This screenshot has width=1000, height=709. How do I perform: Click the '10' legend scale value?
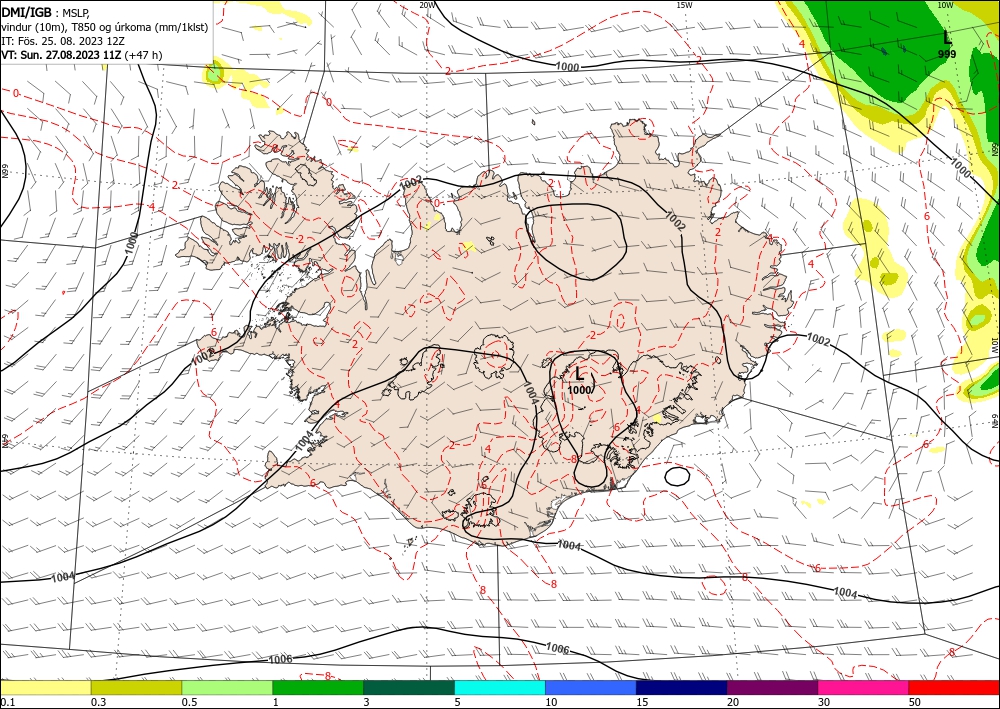(x=551, y=702)
